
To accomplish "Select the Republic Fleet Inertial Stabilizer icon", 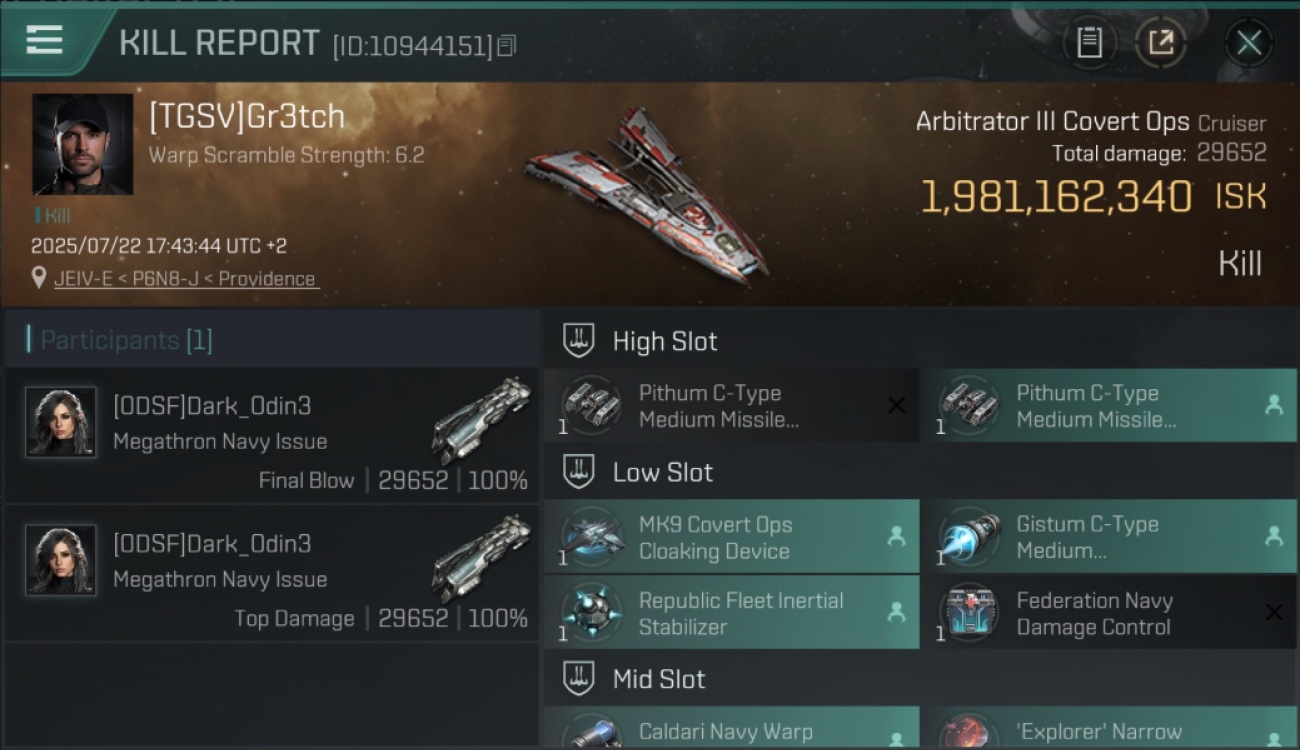I will click(592, 613).
